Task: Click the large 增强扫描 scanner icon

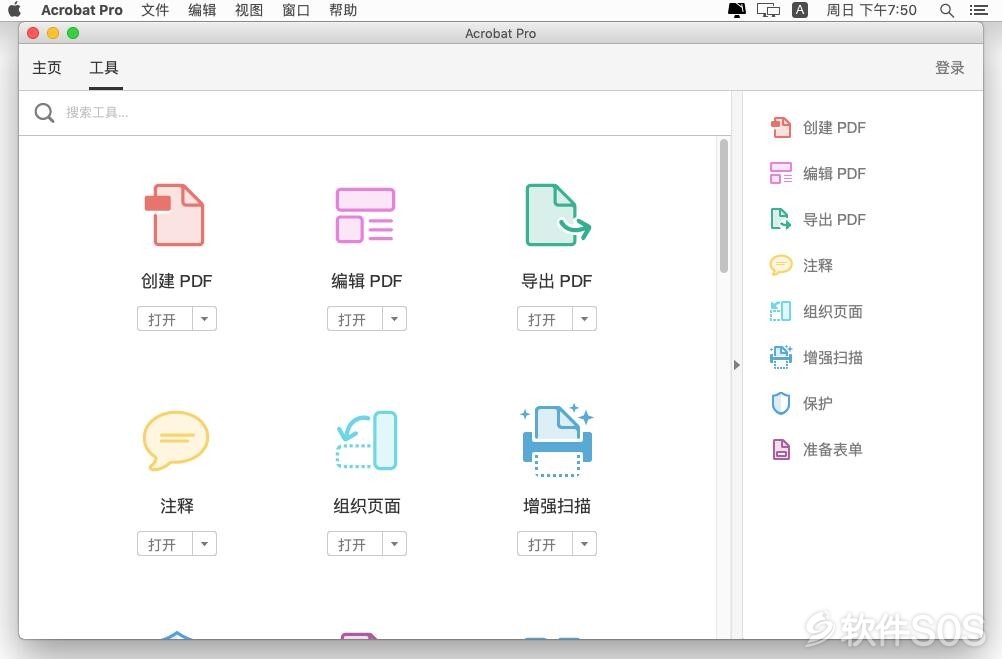Action: (557, 440)
